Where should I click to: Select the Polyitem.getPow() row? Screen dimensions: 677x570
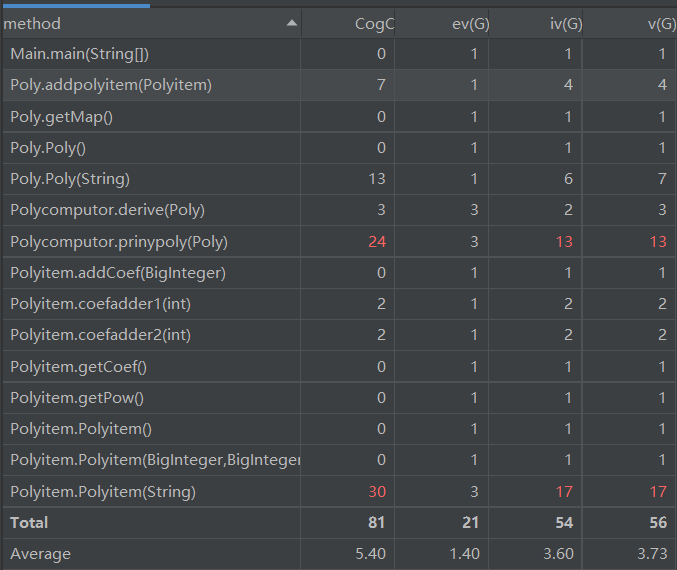pos(77,398)
